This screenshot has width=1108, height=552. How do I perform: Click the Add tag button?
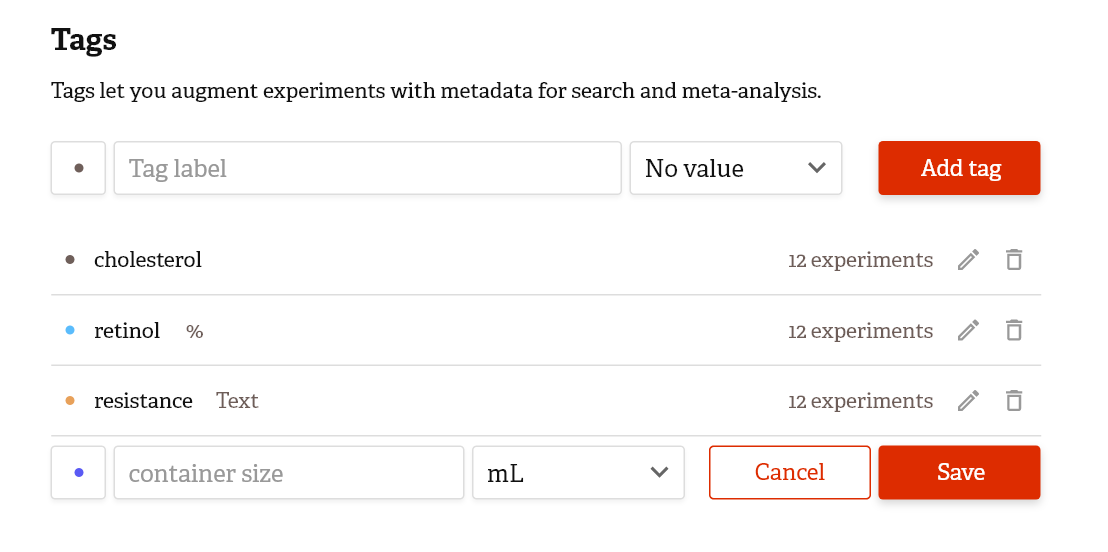(960, 168)
